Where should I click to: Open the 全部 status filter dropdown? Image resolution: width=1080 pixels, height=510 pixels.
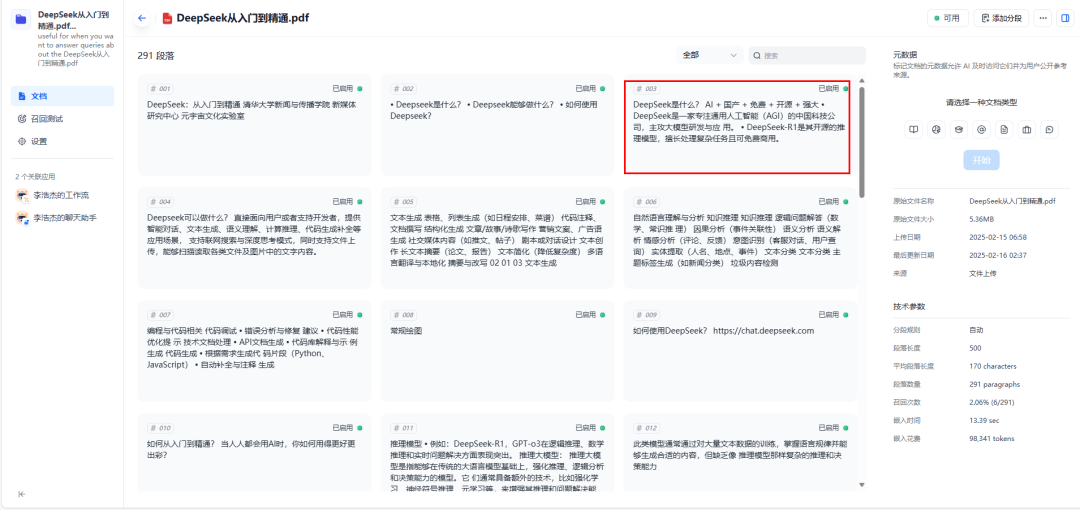point(709,56)
